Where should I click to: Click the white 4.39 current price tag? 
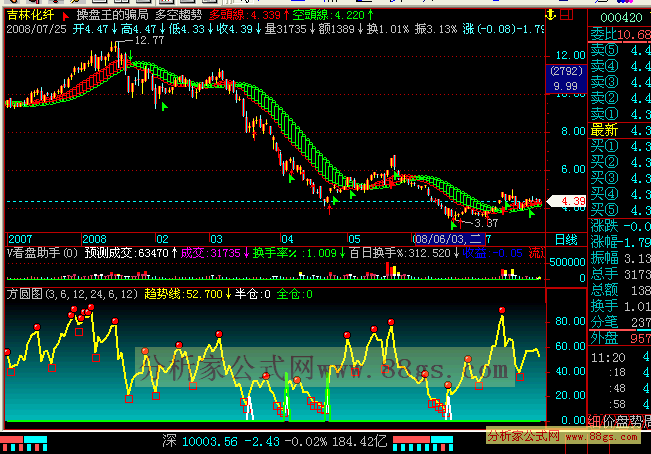[567, 201]
